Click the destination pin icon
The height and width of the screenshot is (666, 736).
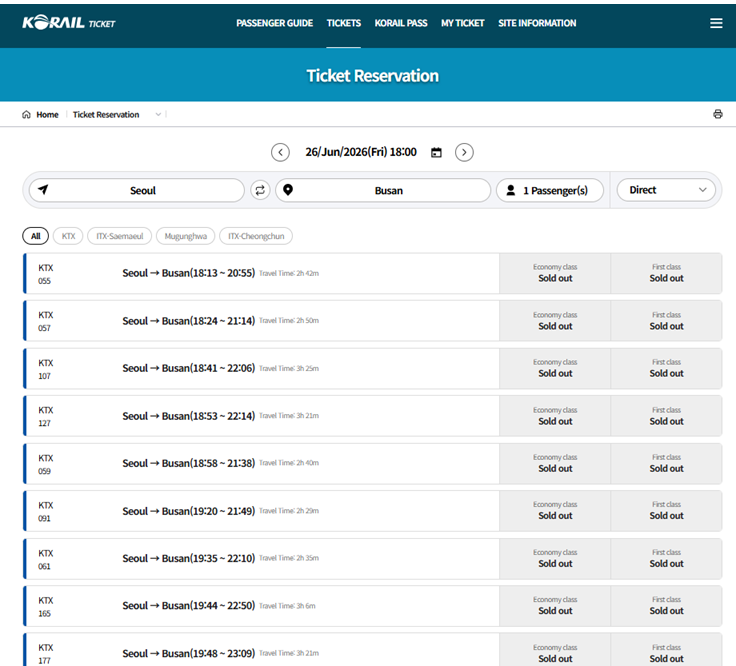coord(288,190)
